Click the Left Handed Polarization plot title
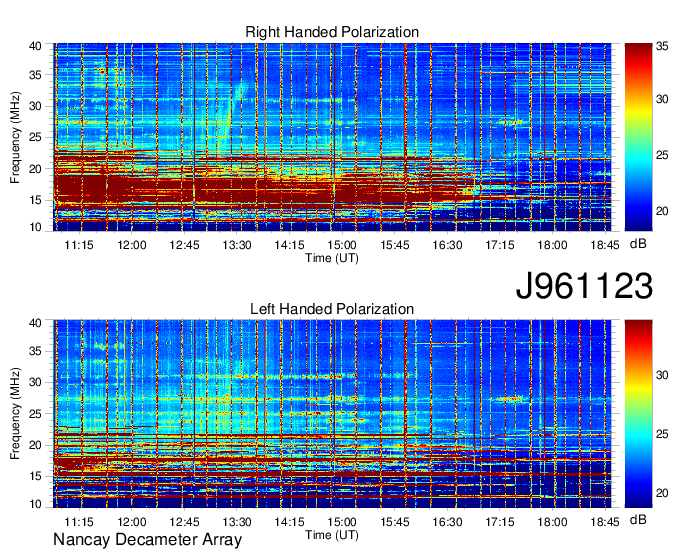The image size is (680, 552). 332,309
